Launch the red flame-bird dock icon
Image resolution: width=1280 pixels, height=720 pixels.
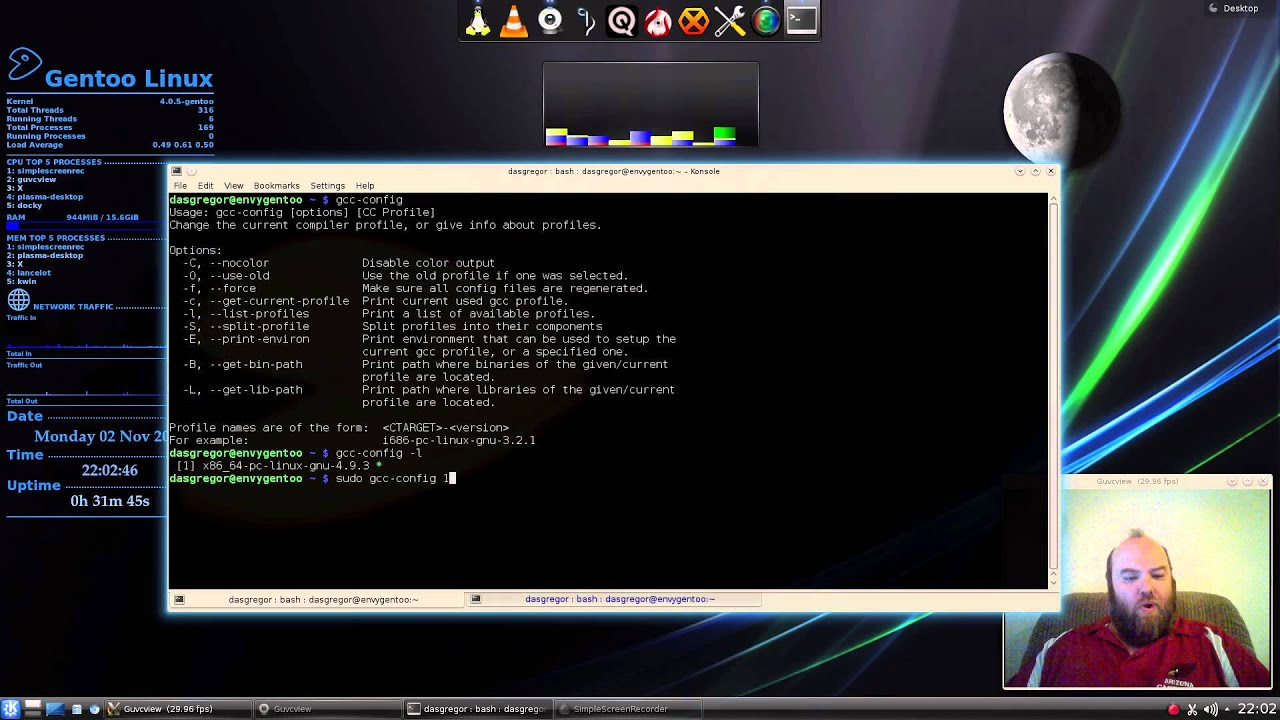point(658,20)
